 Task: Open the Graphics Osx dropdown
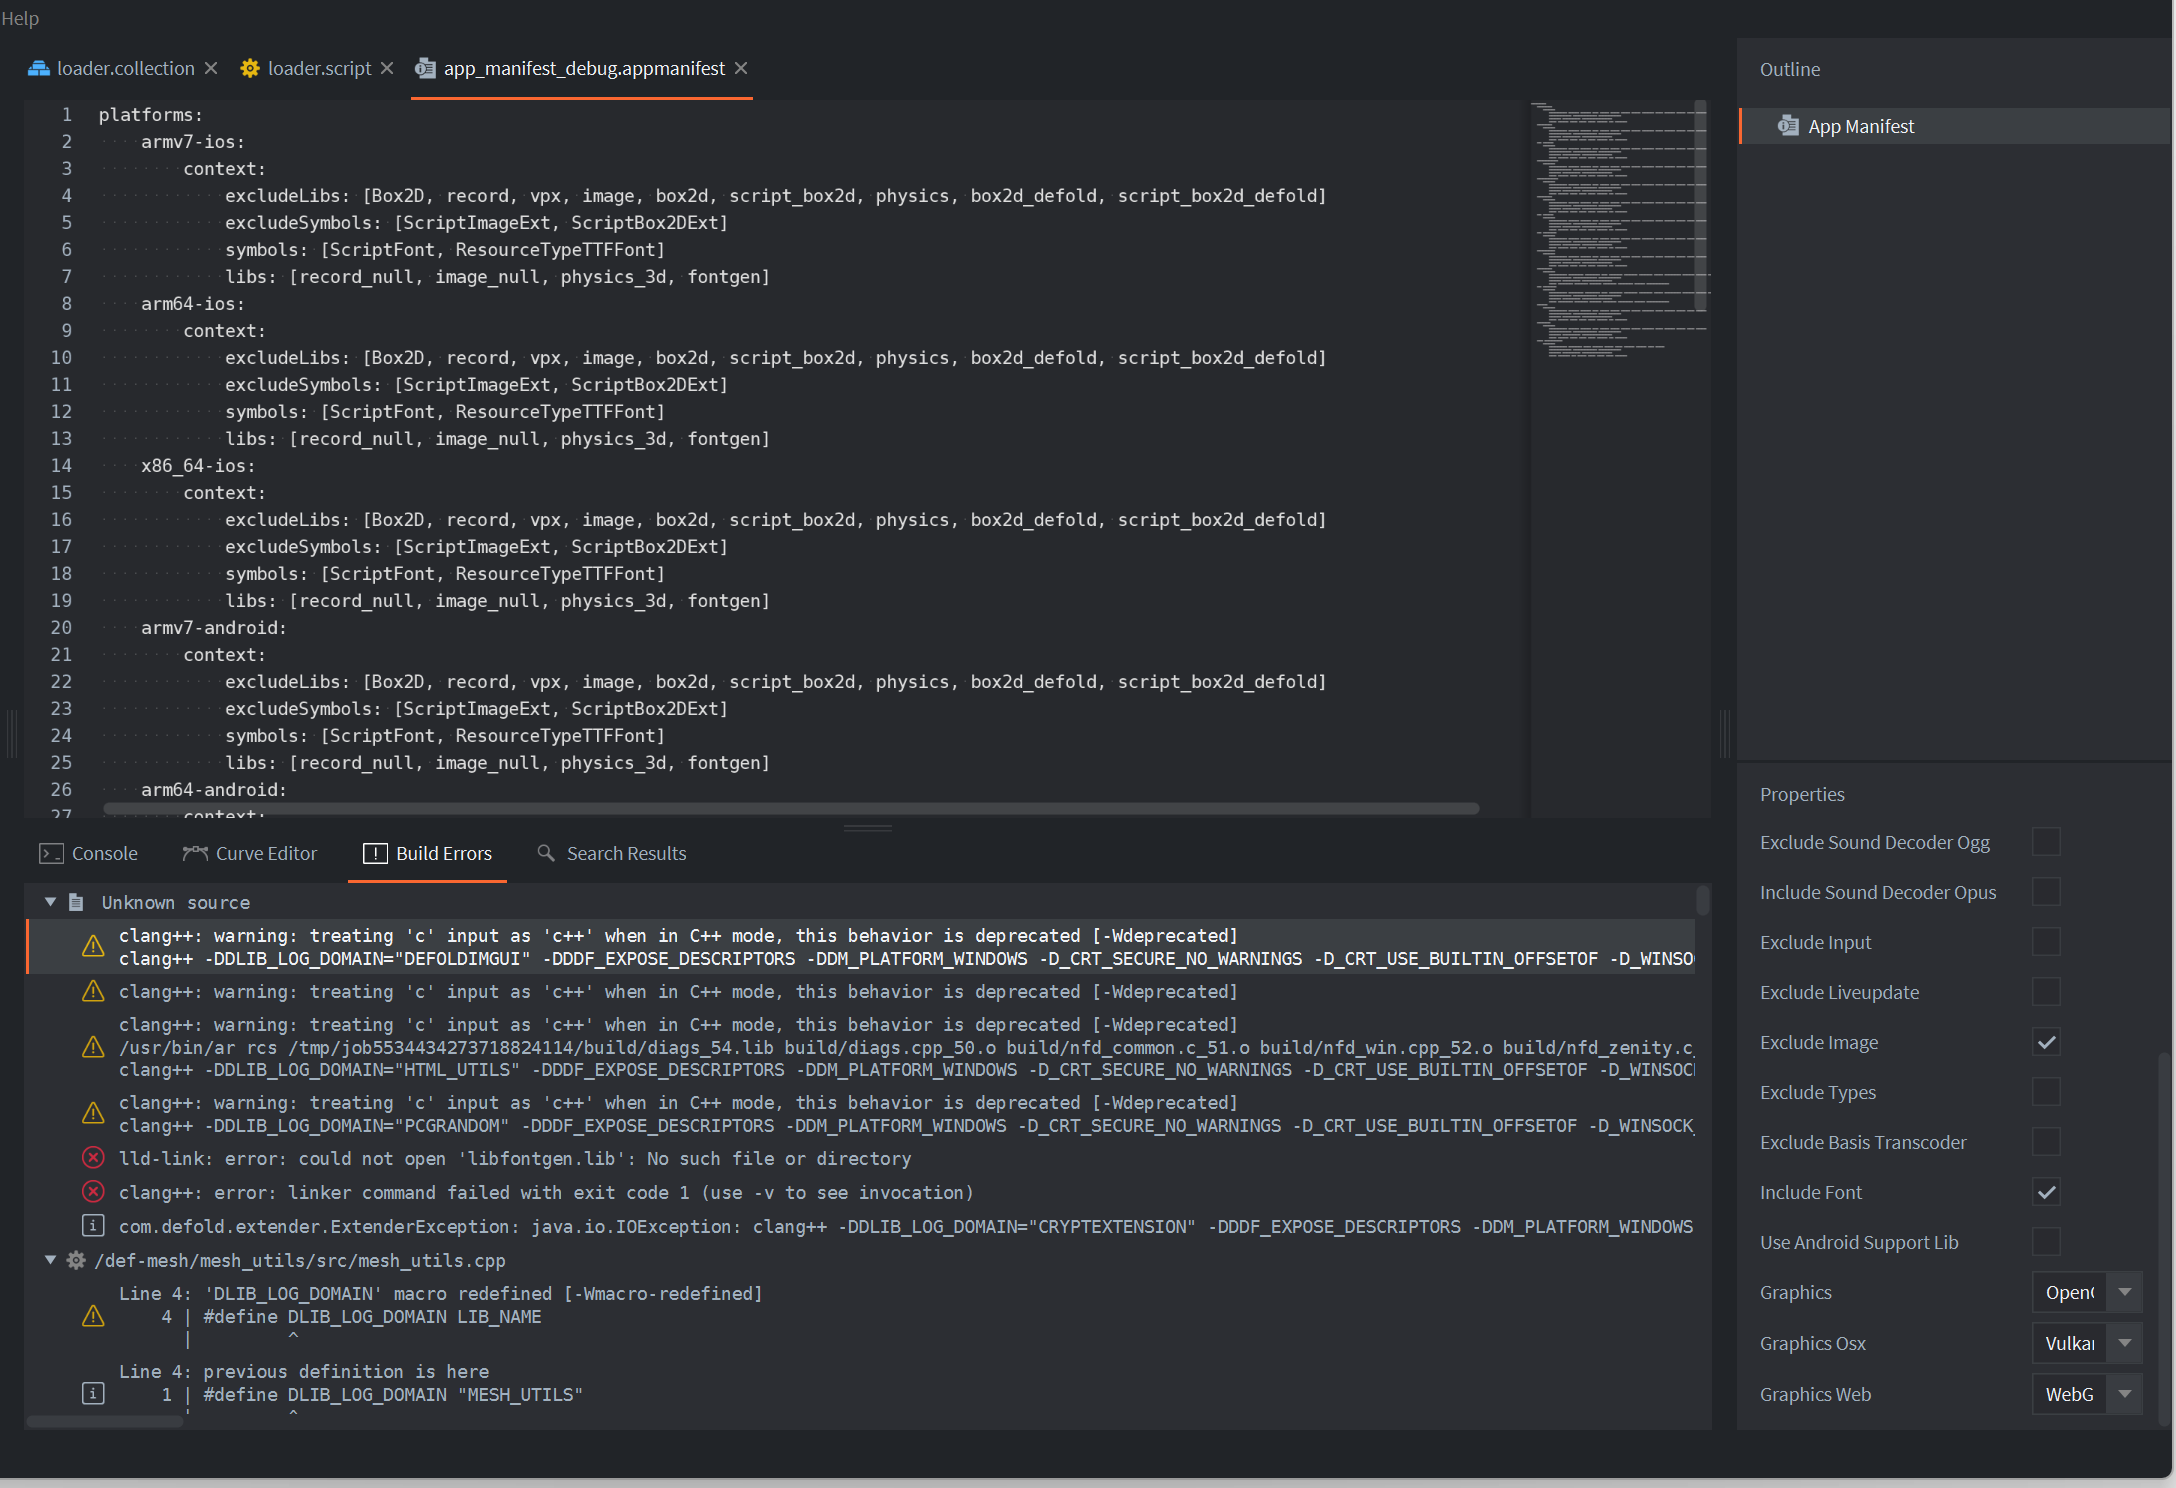tap(2087, 1343)
